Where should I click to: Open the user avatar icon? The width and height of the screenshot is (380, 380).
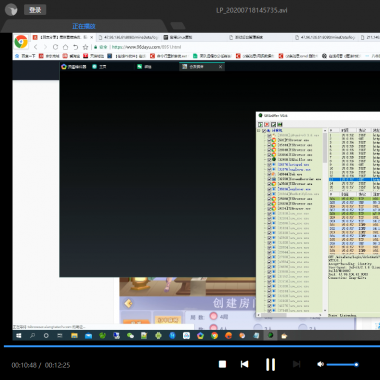pos(11,10)
